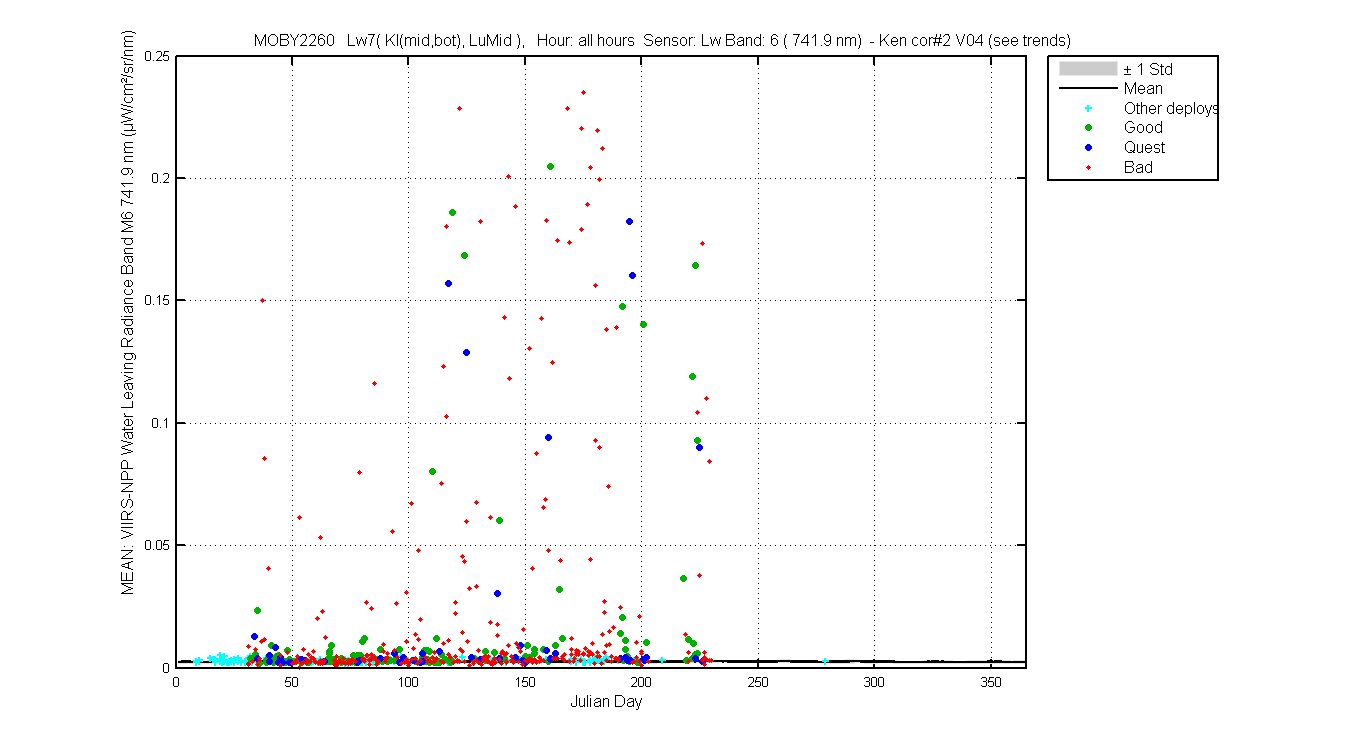Click the black Mean line sample in legend
The image size is (1350, 750).
coord(1087,89)
